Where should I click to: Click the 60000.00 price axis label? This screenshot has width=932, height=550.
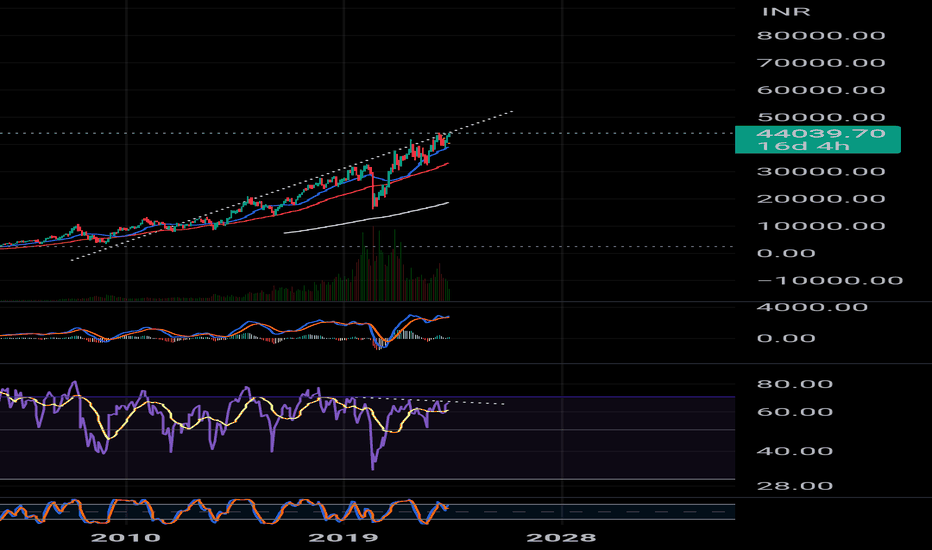(821, 90)
